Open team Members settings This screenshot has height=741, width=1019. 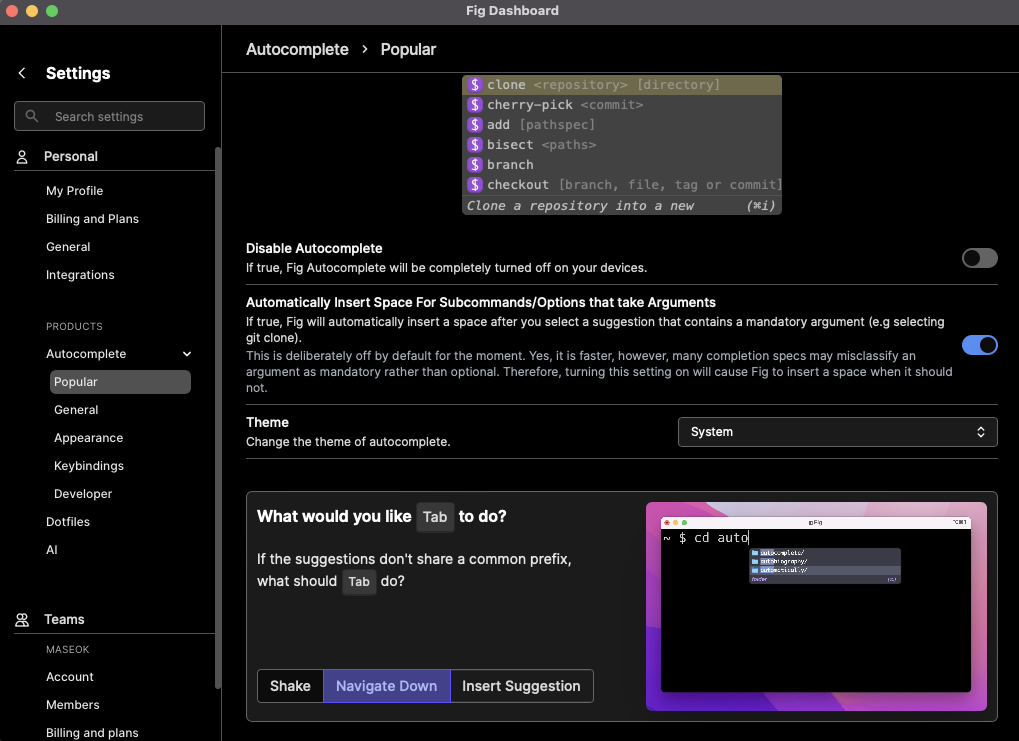(73, 705)
